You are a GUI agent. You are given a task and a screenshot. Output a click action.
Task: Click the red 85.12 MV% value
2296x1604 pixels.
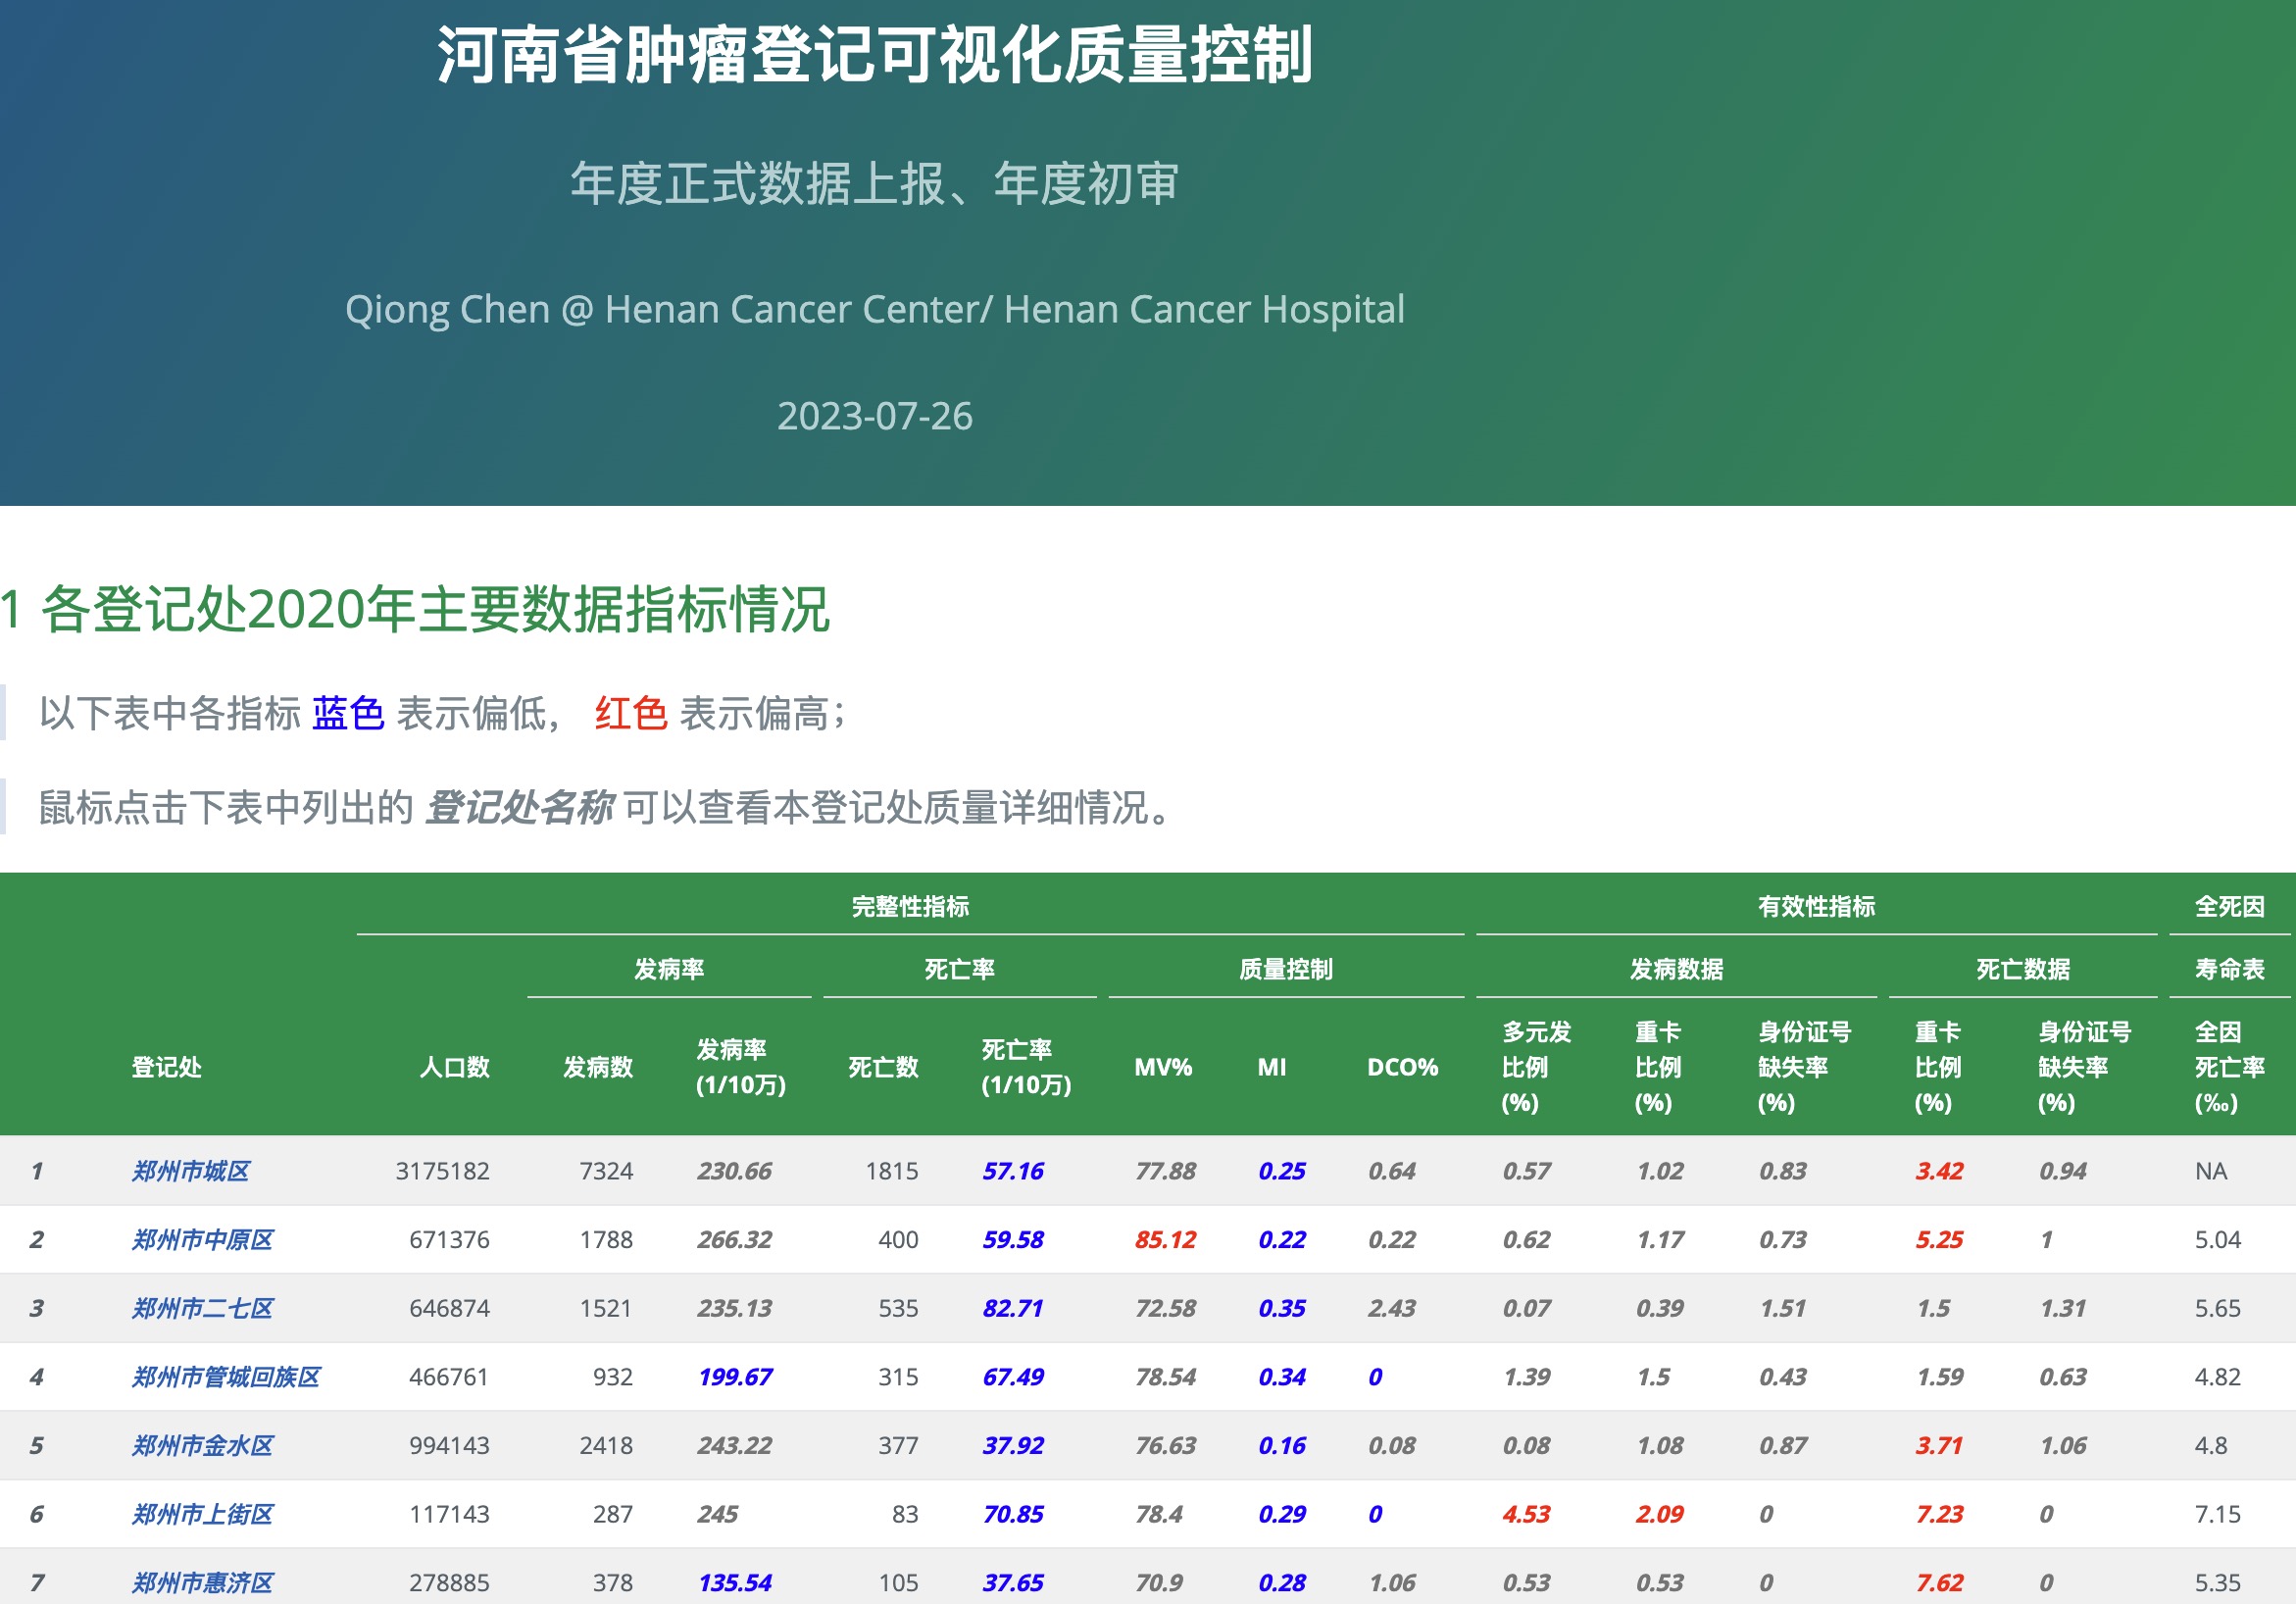[1165, 1240]
